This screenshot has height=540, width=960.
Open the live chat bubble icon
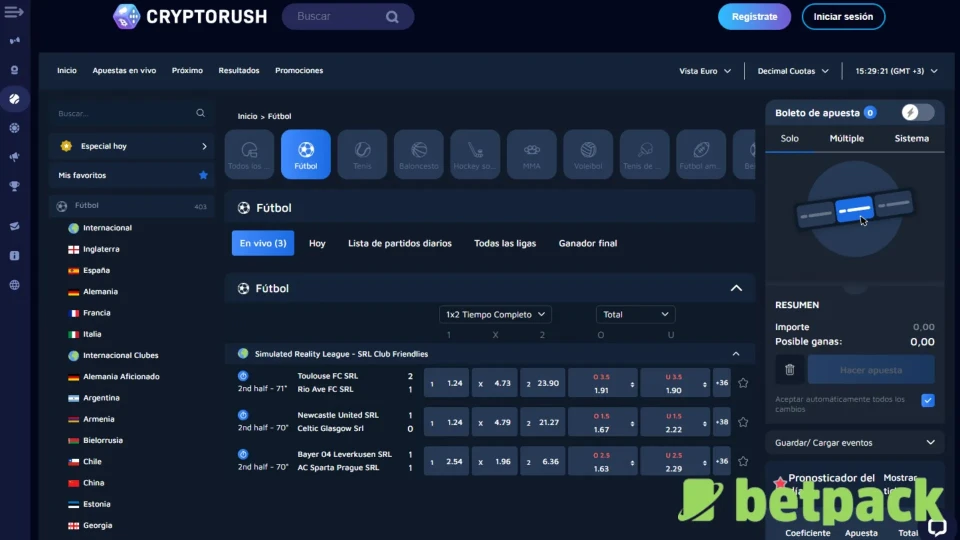pyautogui.click(x=937, y=526)
